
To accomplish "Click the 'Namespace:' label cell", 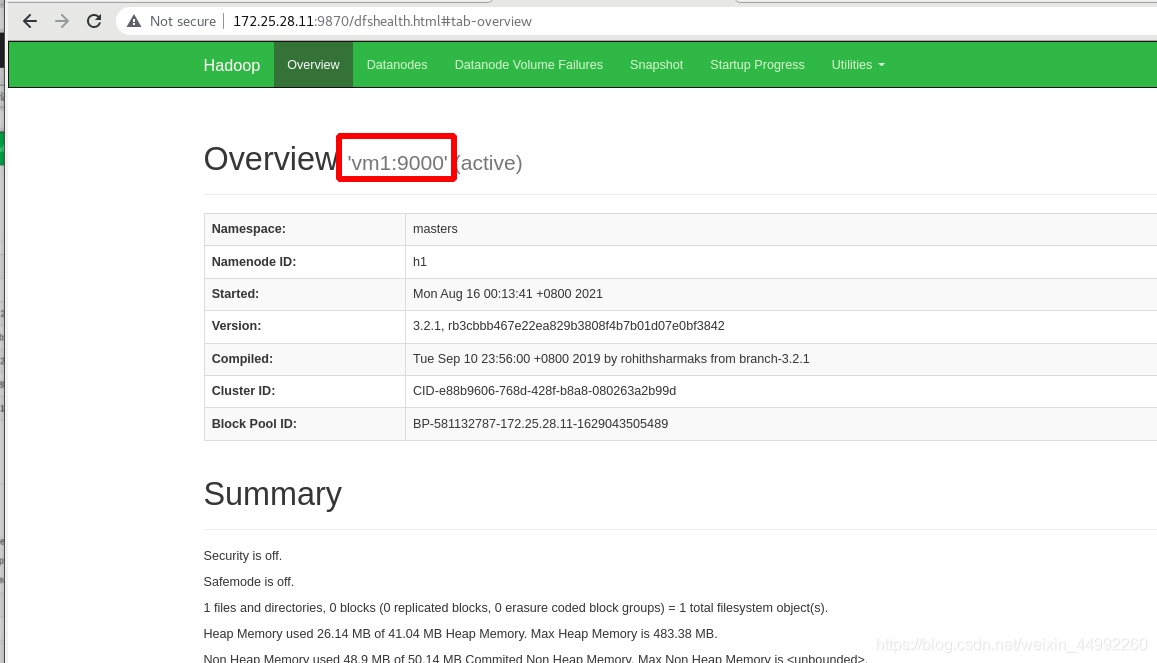I will [305, 229].
